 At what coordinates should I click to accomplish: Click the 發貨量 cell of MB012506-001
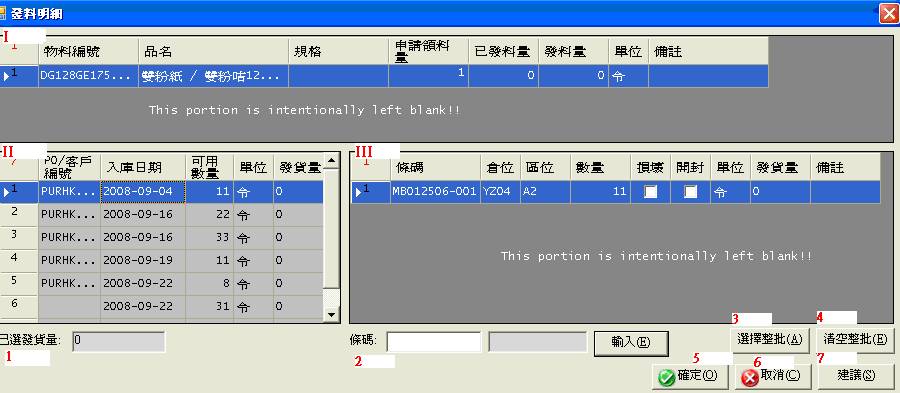[x=781, y=192]
